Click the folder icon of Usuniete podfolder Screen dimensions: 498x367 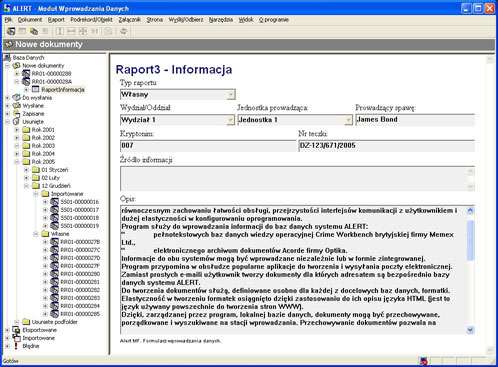(26, 322)
